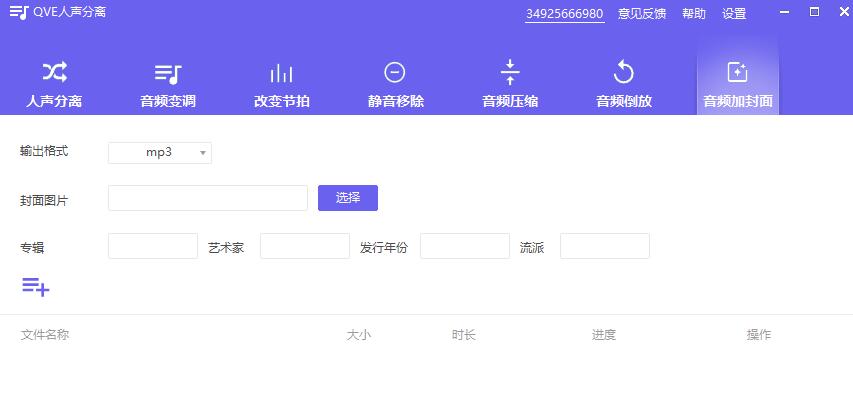
Task: Select the 发行年份 release year field
Action: point(464,246)
